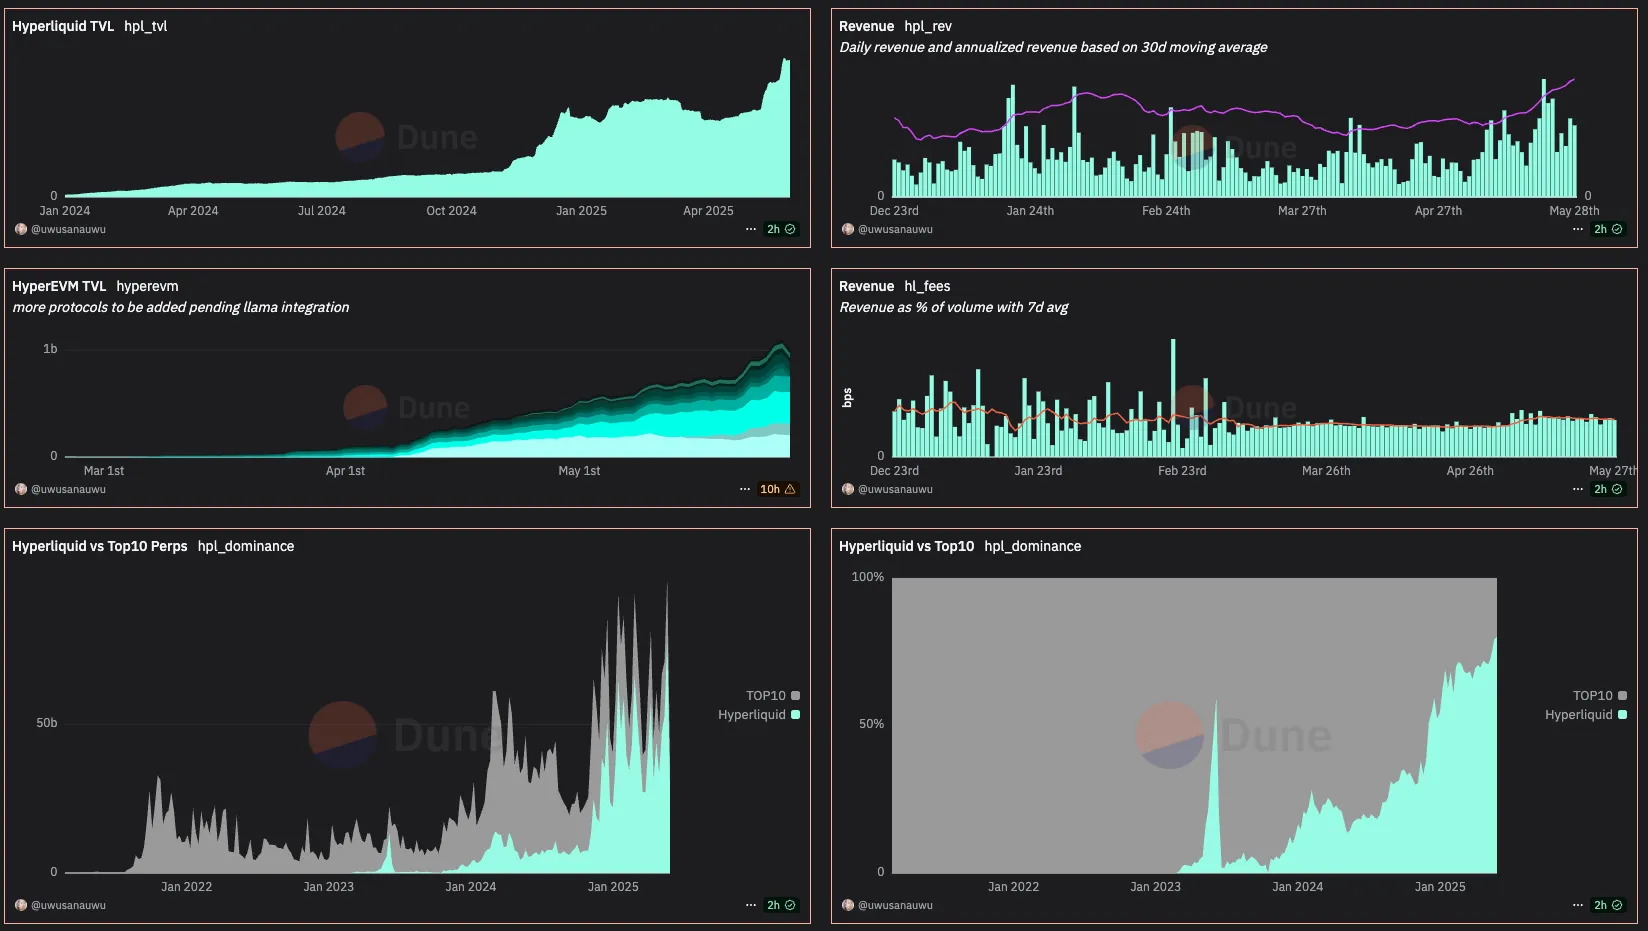This screenshot has height=931, width=1648.
Task: Open the options menu on Hyperliquid vs Top10 panel
Action: 1578,905
